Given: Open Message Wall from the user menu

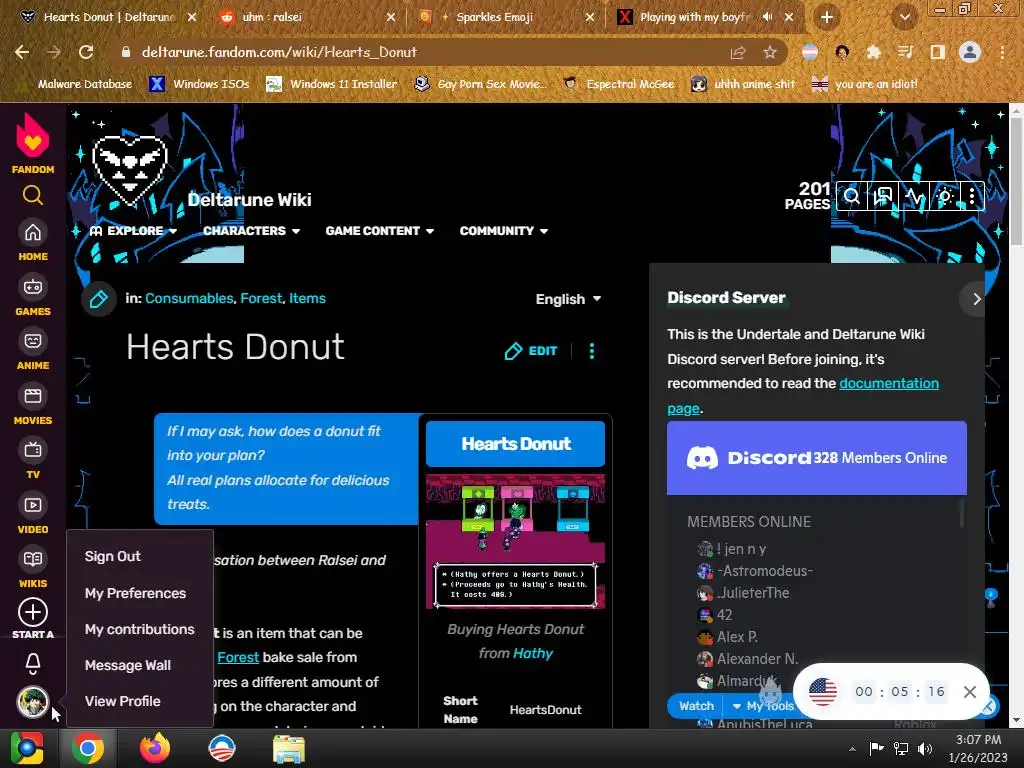Looking at the screenshot, I should point(128,665).
